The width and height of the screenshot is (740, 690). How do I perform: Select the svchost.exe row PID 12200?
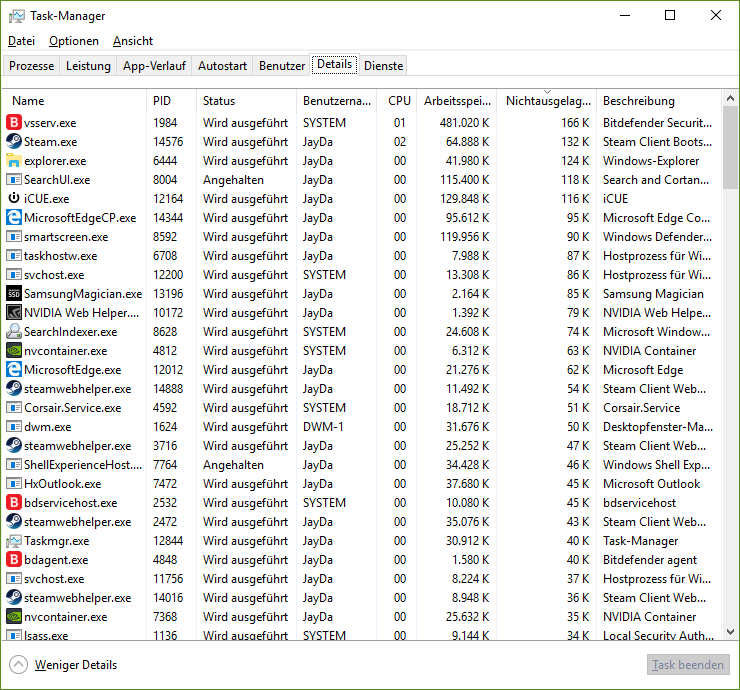[362, 275]
